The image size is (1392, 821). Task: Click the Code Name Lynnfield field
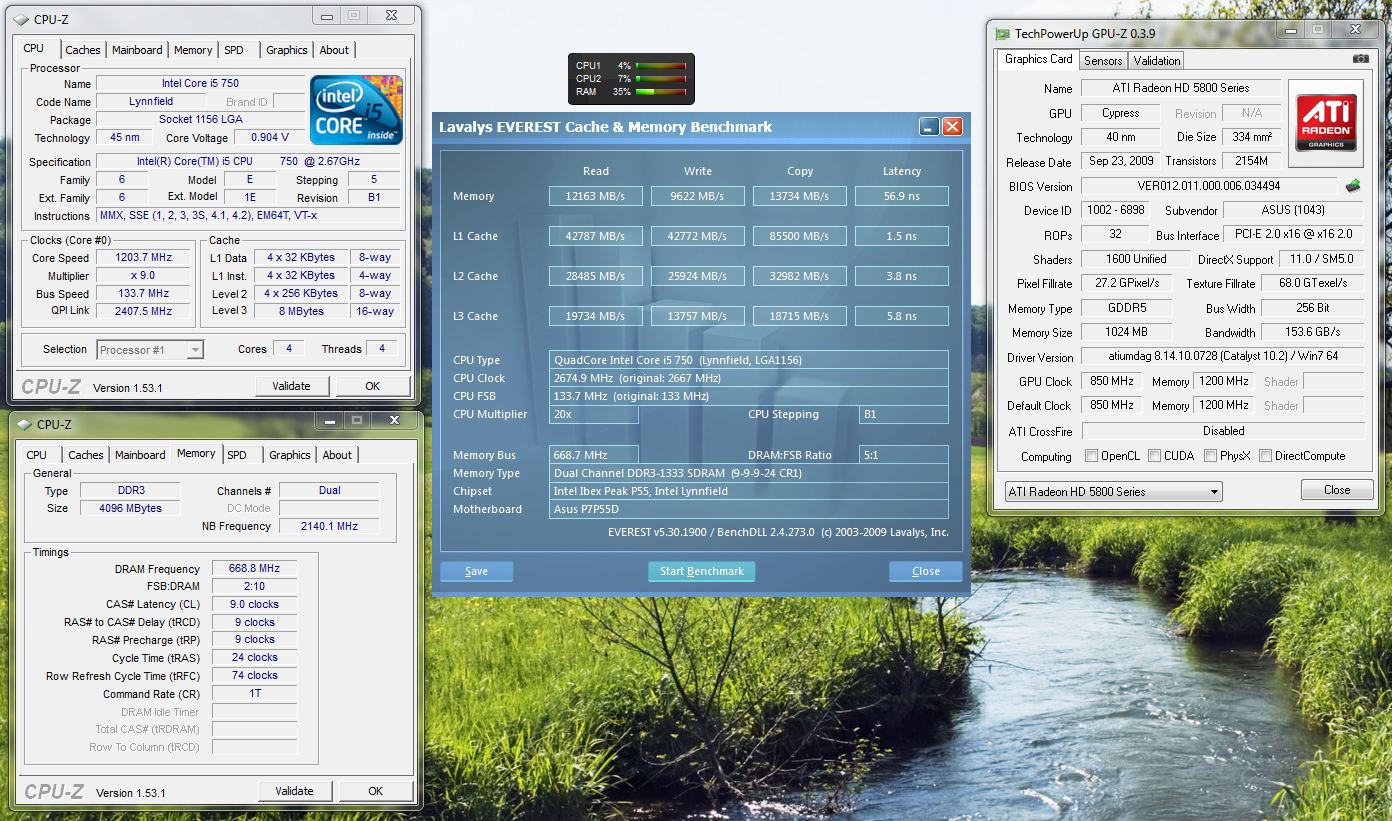[151, 102]
